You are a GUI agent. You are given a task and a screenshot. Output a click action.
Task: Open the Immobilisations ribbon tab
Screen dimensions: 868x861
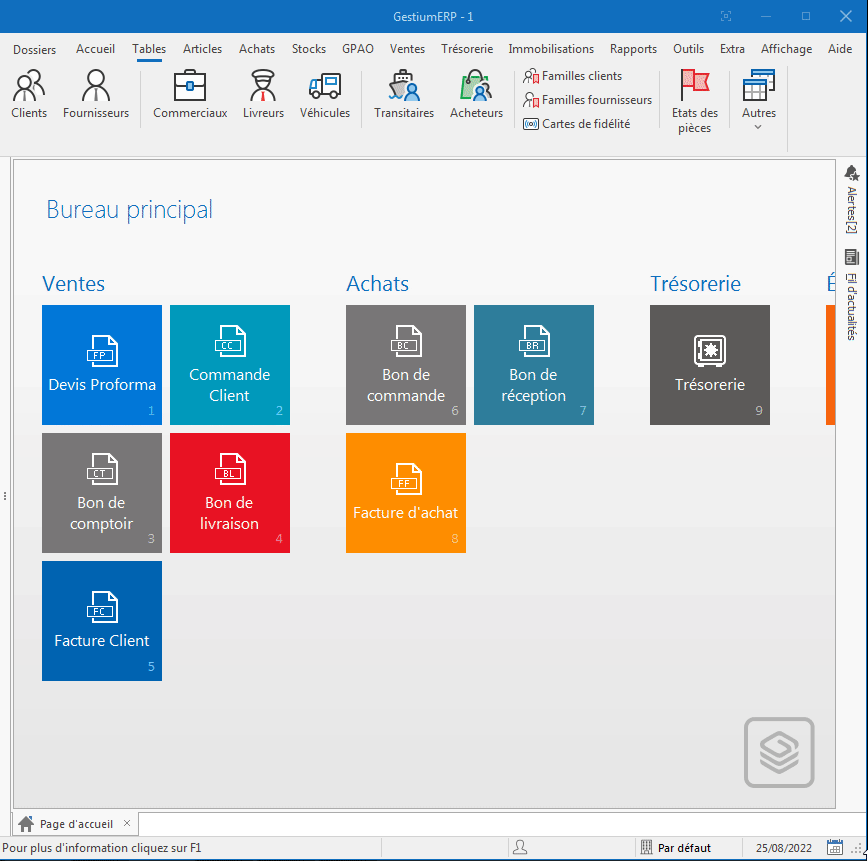click(551, 49)
